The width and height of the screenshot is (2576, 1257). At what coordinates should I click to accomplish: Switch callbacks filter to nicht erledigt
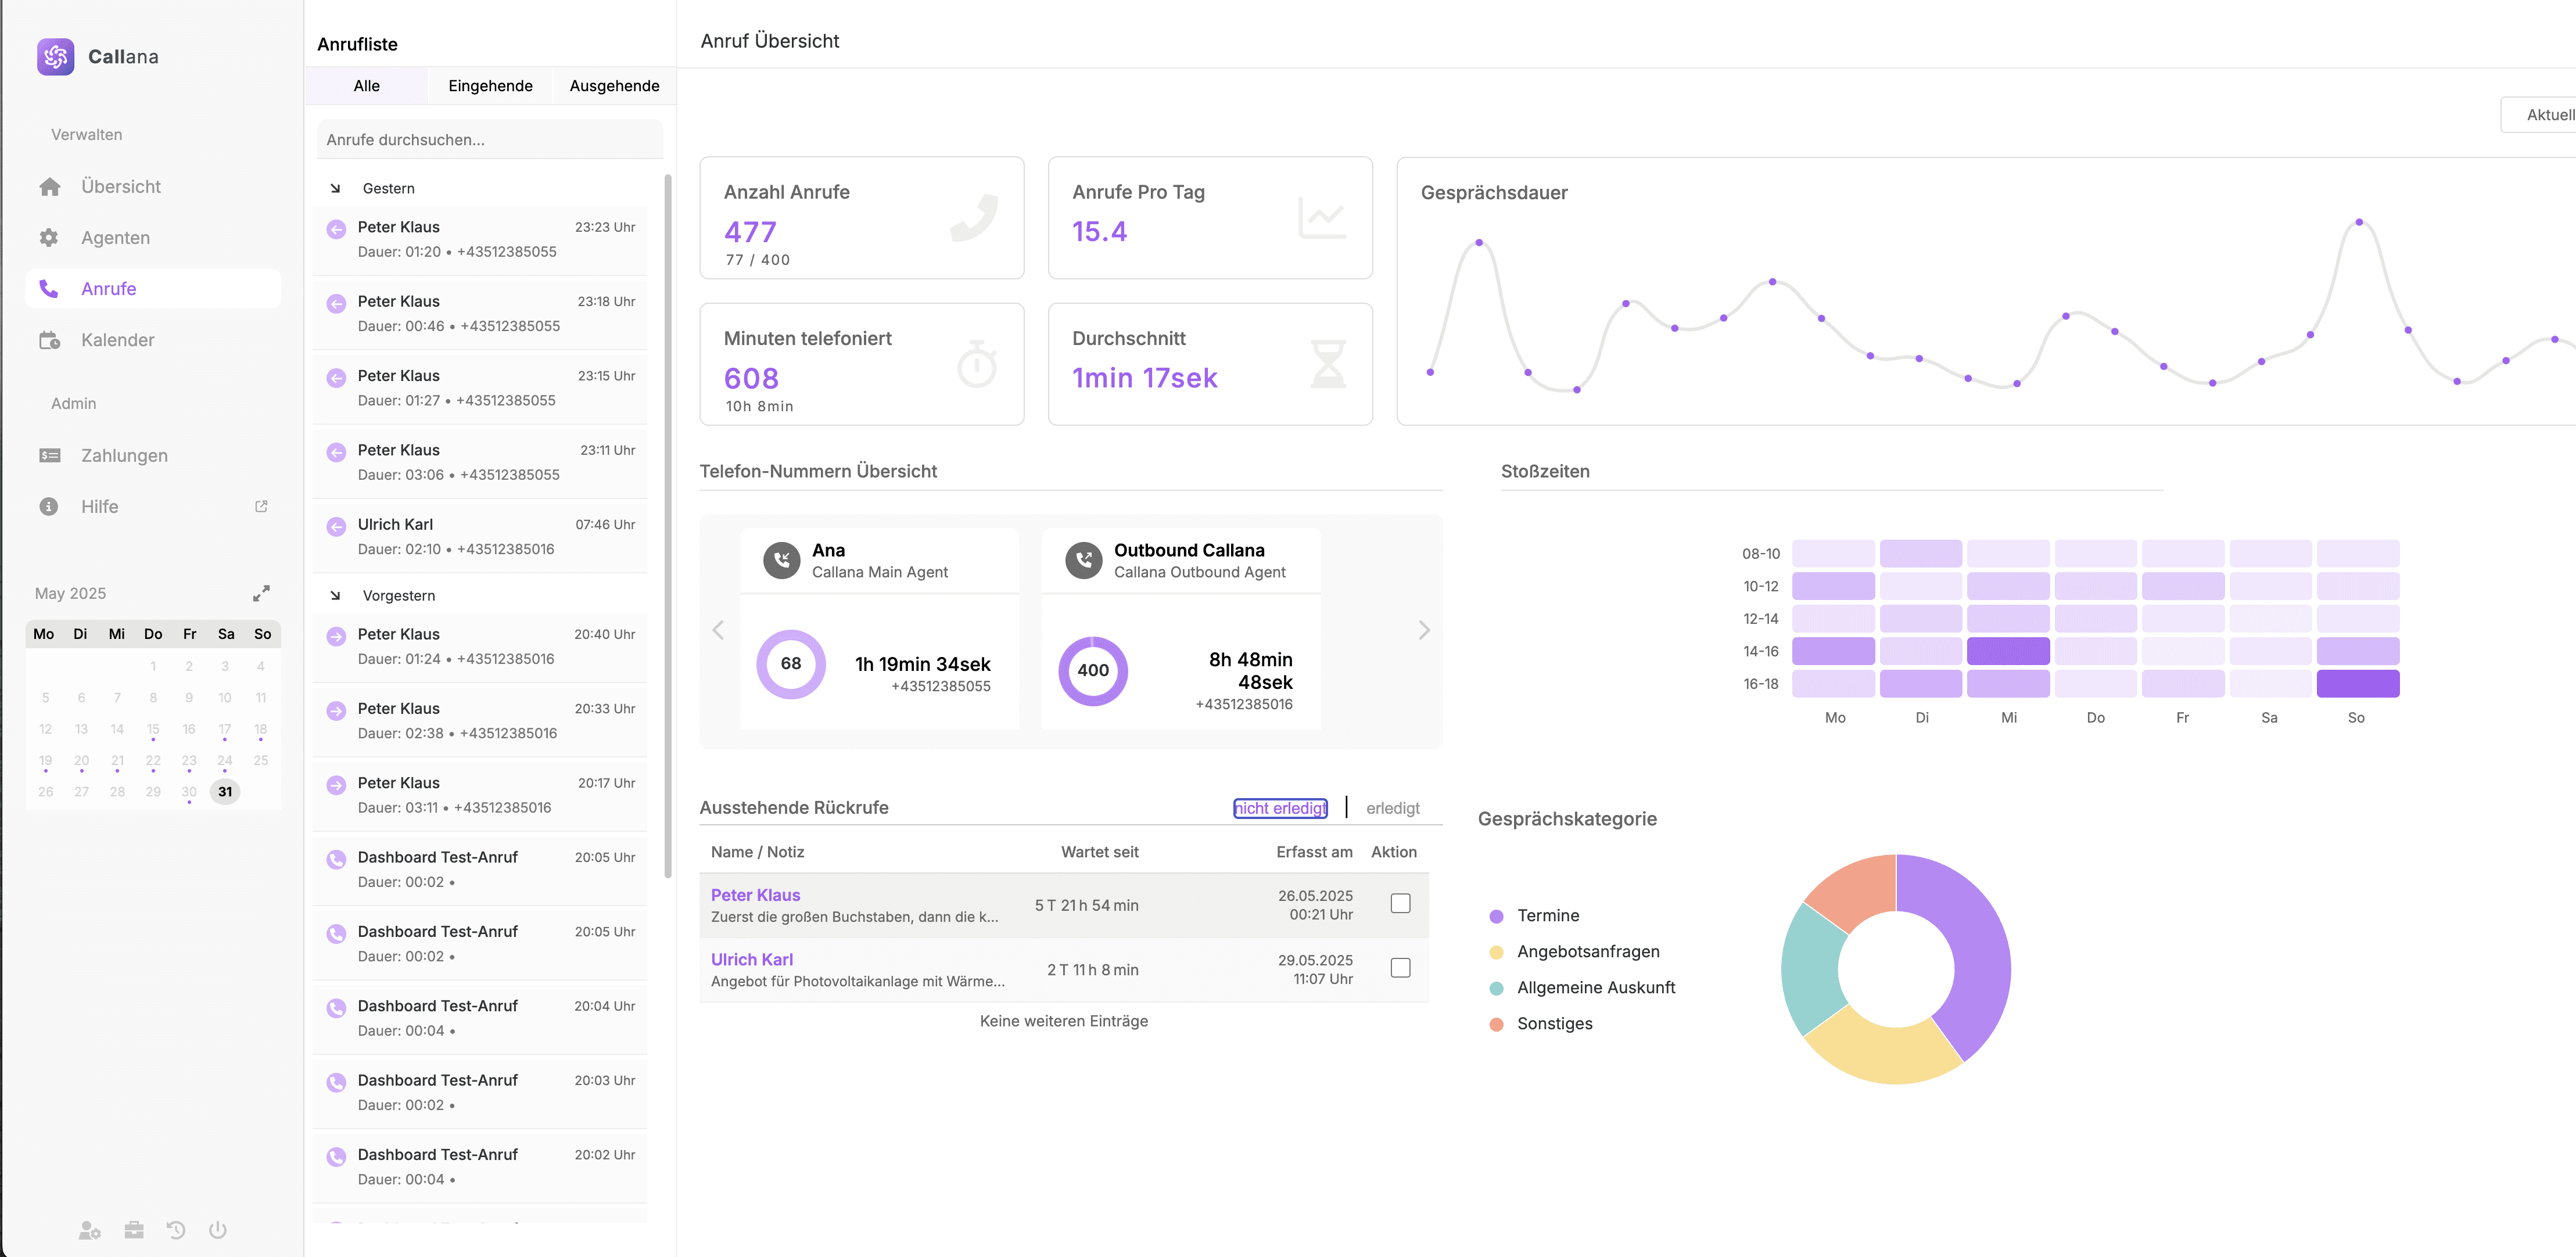(1281, 808)
